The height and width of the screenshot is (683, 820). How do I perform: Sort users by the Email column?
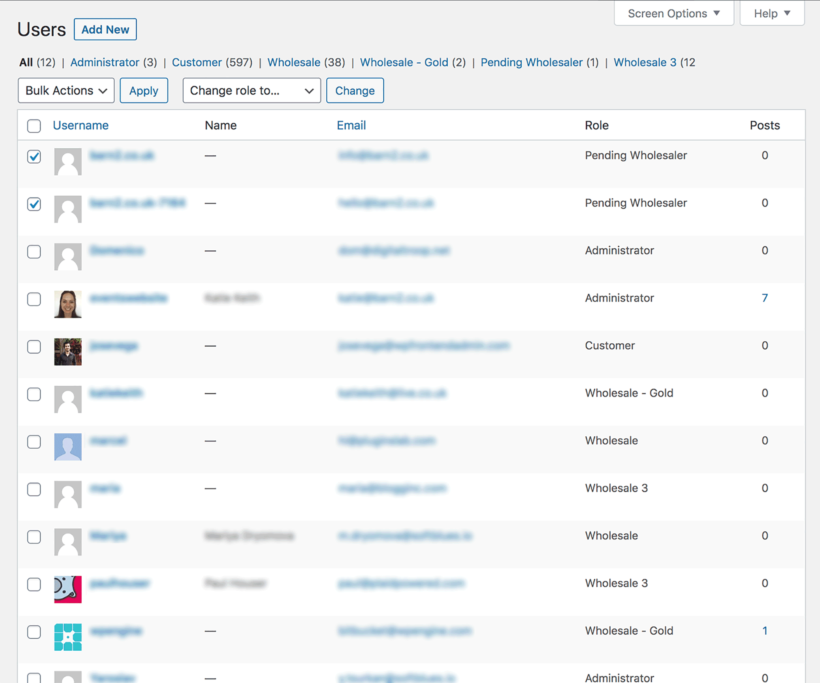351,126
